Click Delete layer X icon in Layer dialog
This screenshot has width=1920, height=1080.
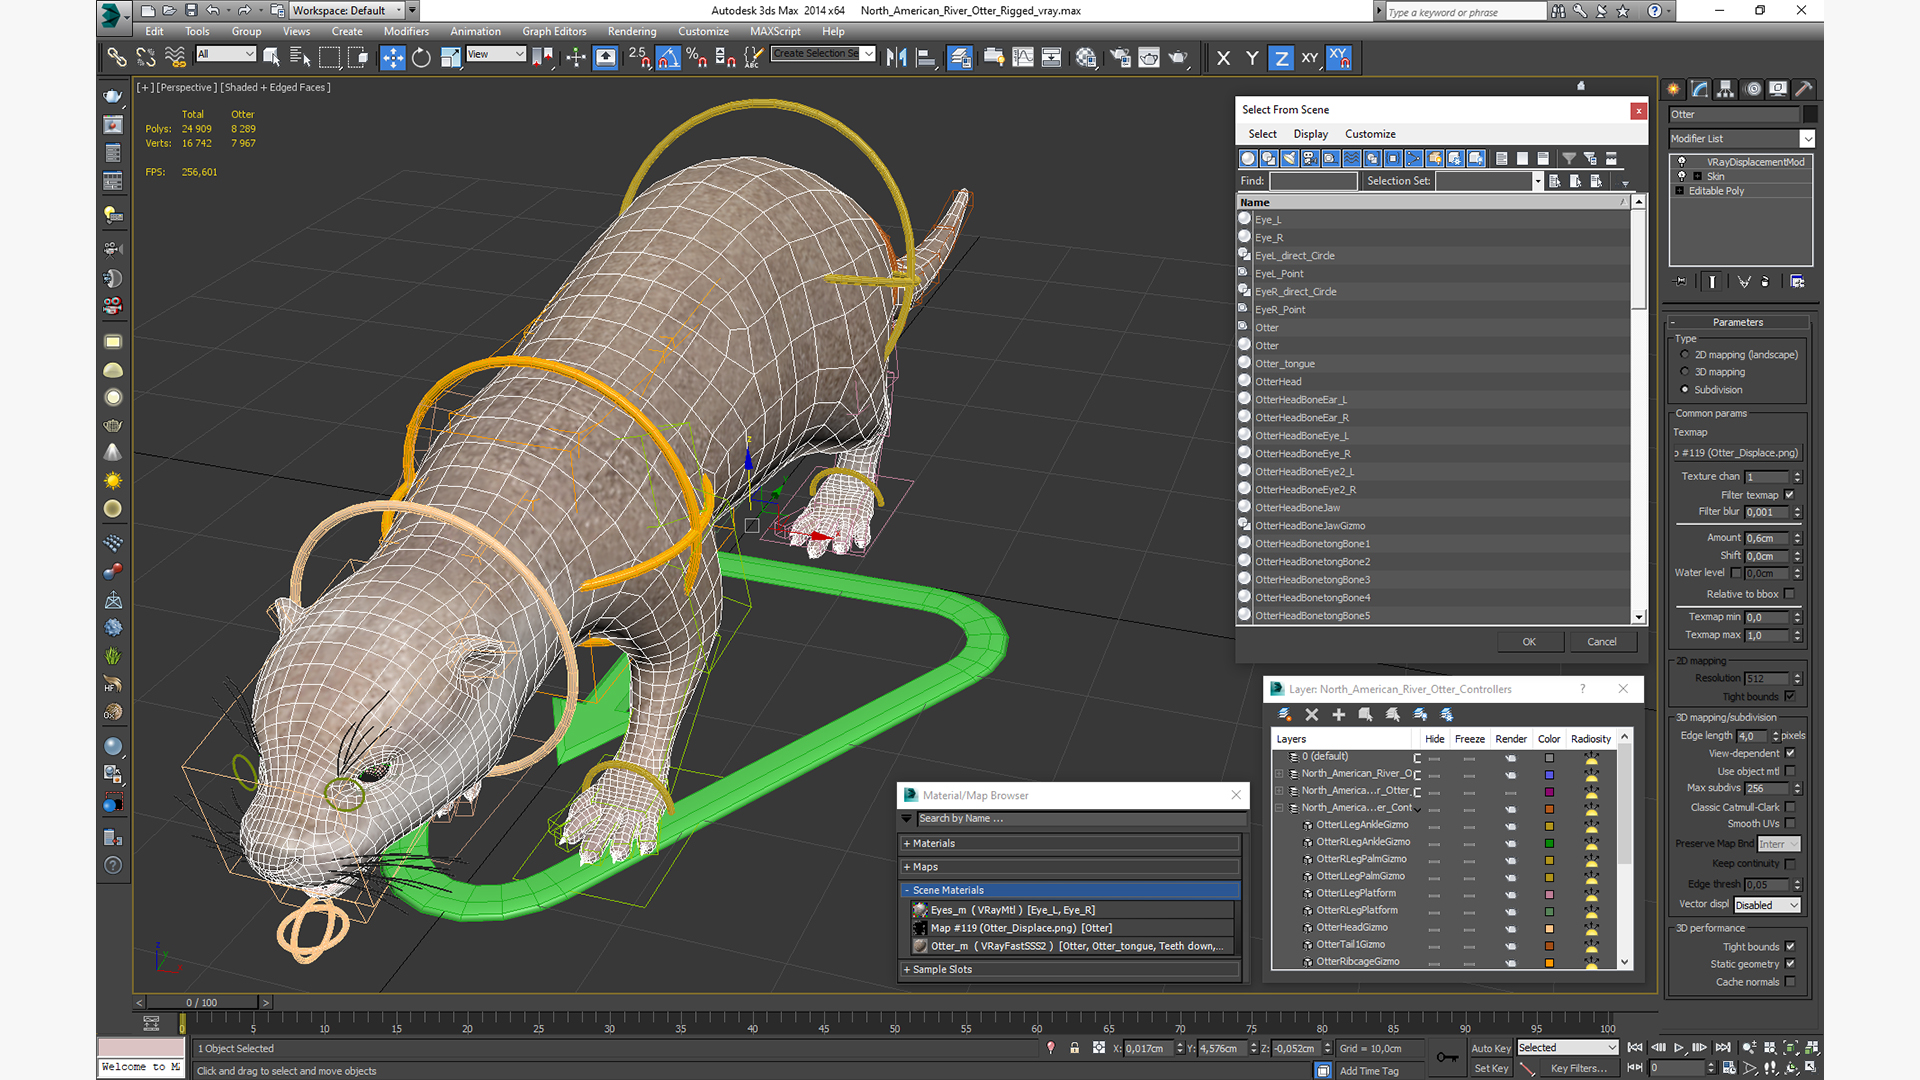coord(1312,714)
